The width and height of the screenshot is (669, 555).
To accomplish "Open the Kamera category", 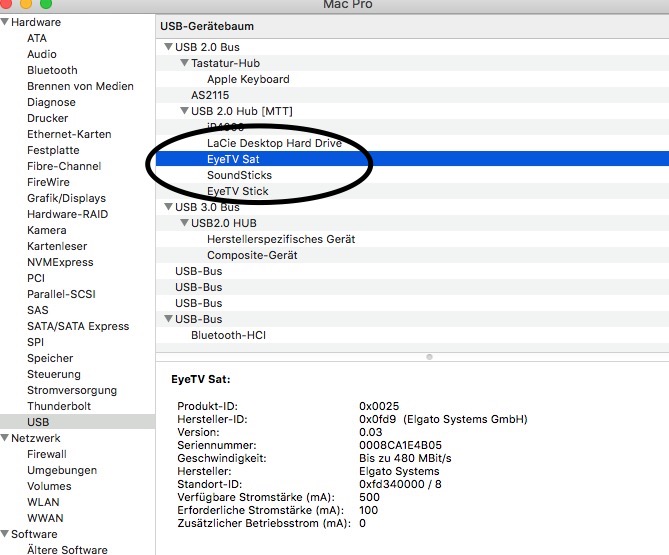I will point(47,230).
